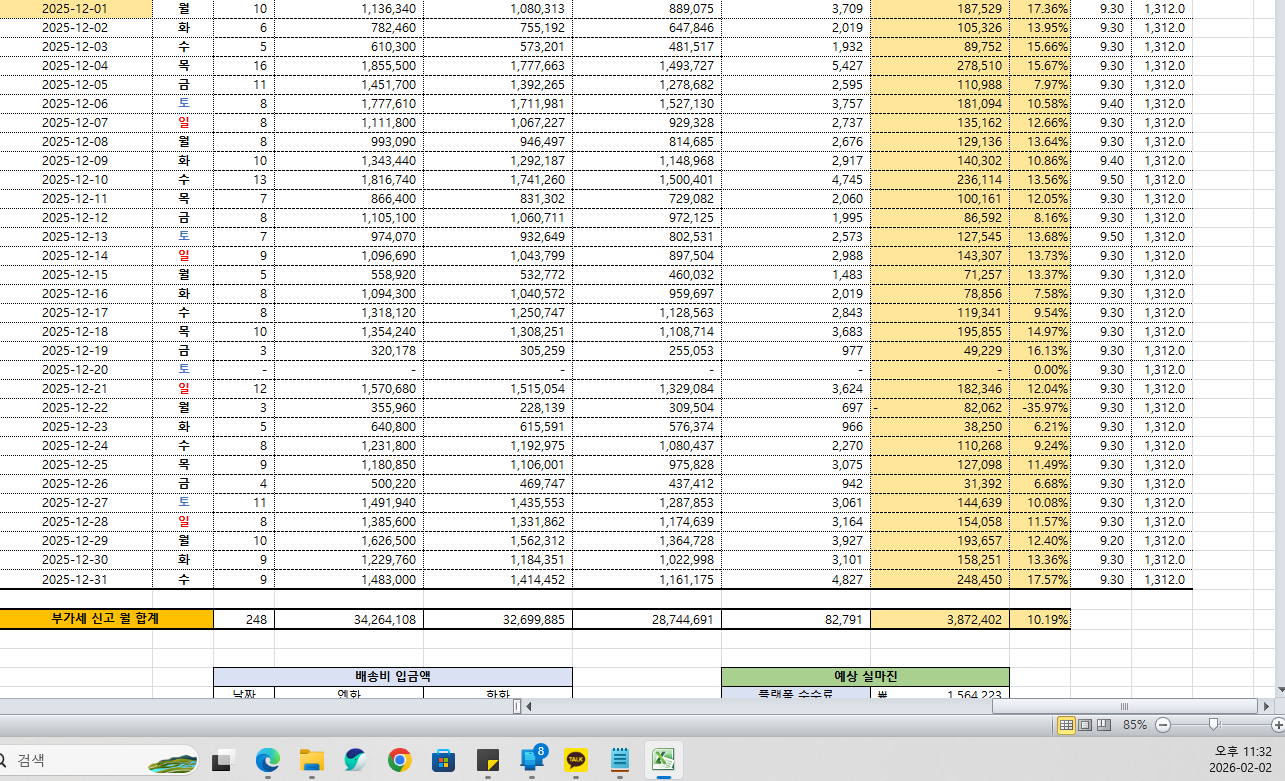Click the taskbar search box
The width and height of the screenshot is (1285, 781).
tap(70, 761)
